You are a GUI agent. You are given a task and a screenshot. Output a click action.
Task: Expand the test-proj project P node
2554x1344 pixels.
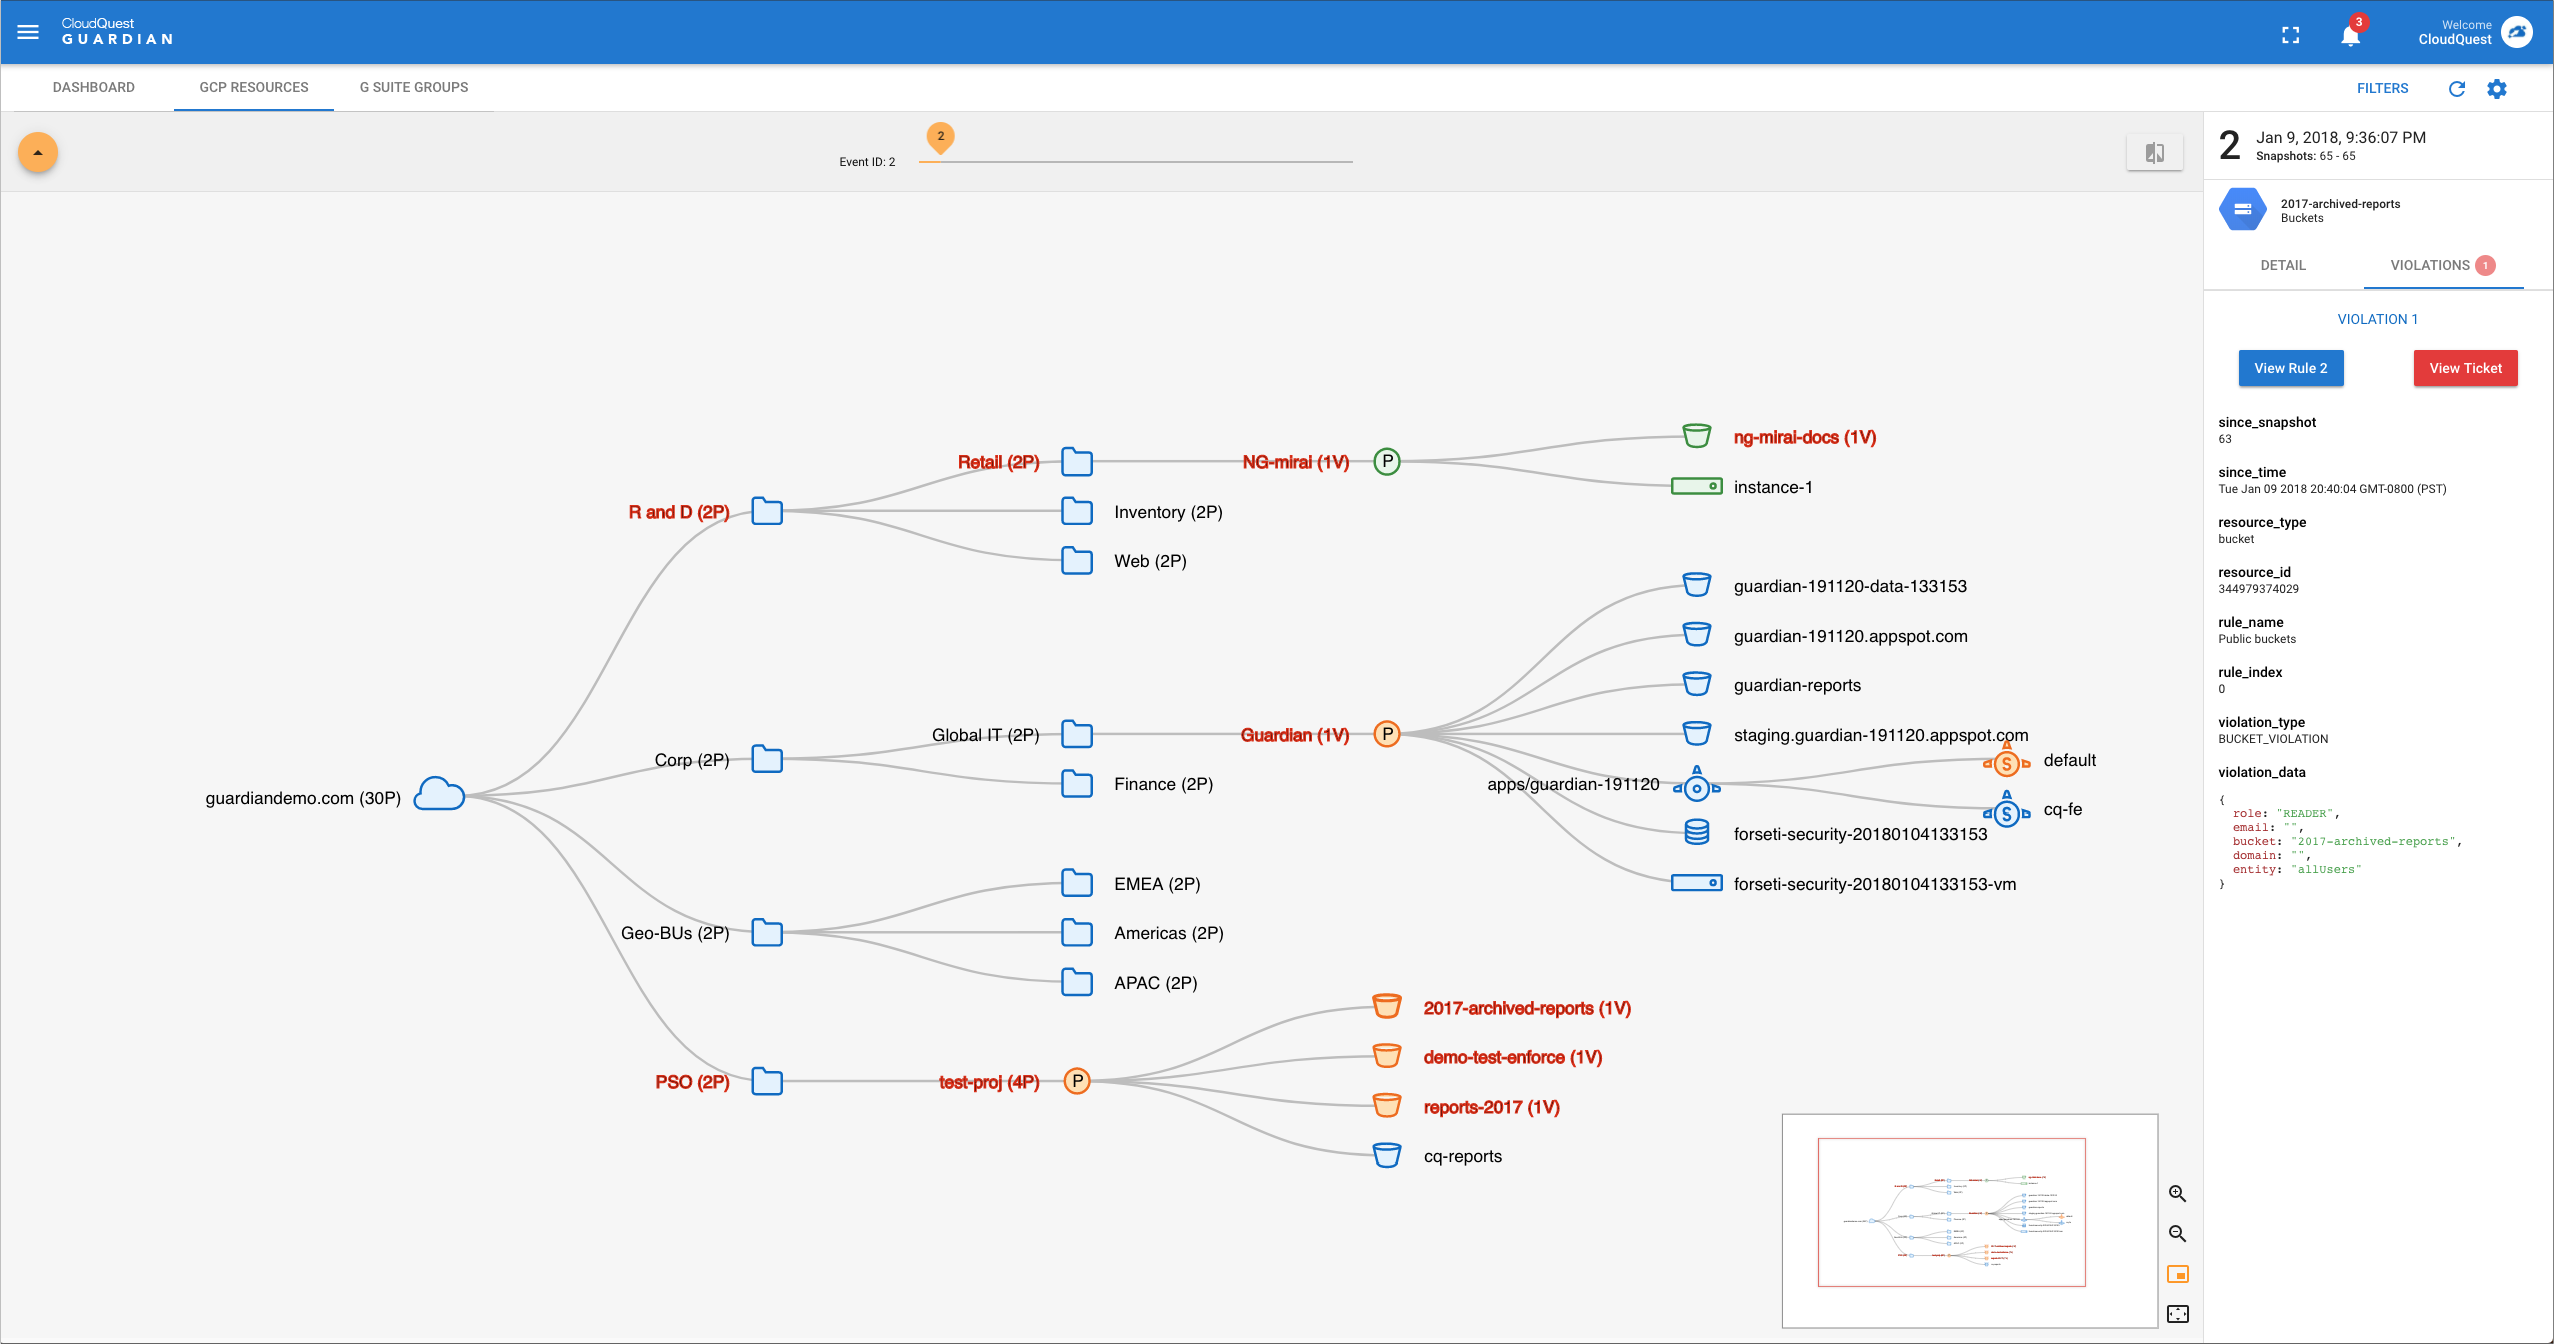1077,1080
